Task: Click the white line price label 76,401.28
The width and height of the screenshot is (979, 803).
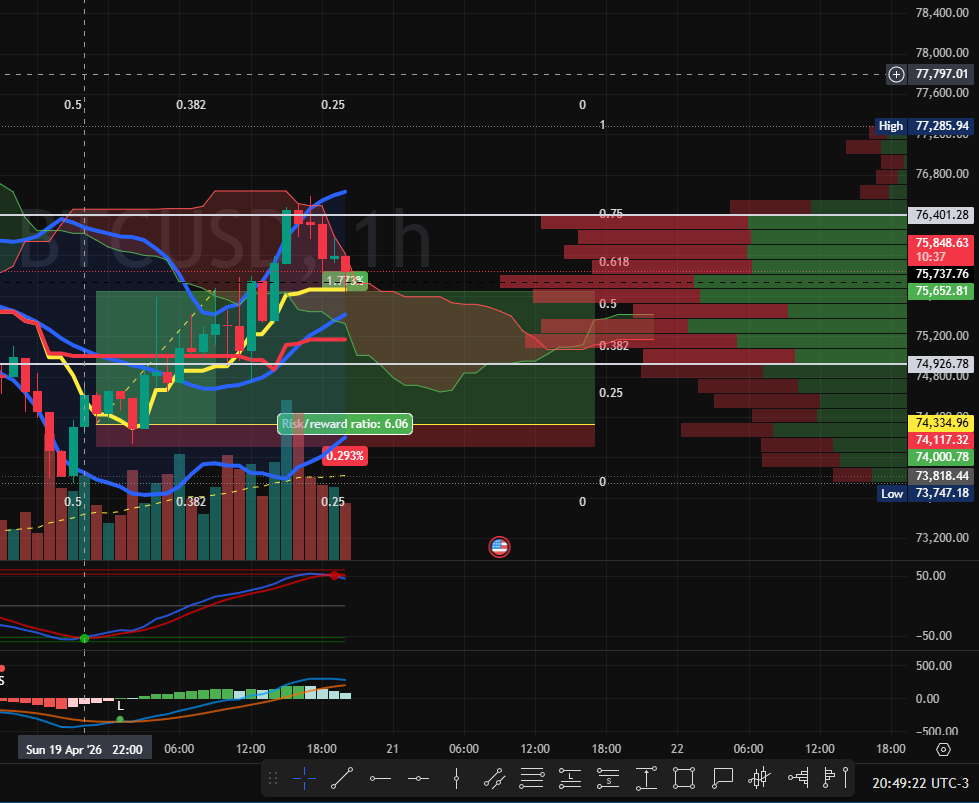Action: pyautogui.click(x=941, y=215)
